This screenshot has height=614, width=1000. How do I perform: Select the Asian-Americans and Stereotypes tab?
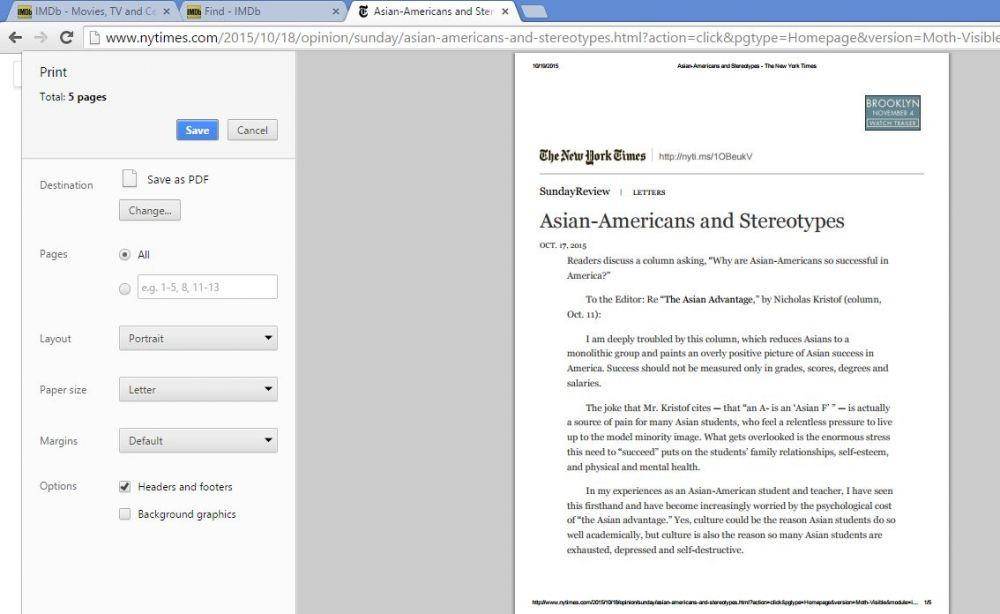432,11
